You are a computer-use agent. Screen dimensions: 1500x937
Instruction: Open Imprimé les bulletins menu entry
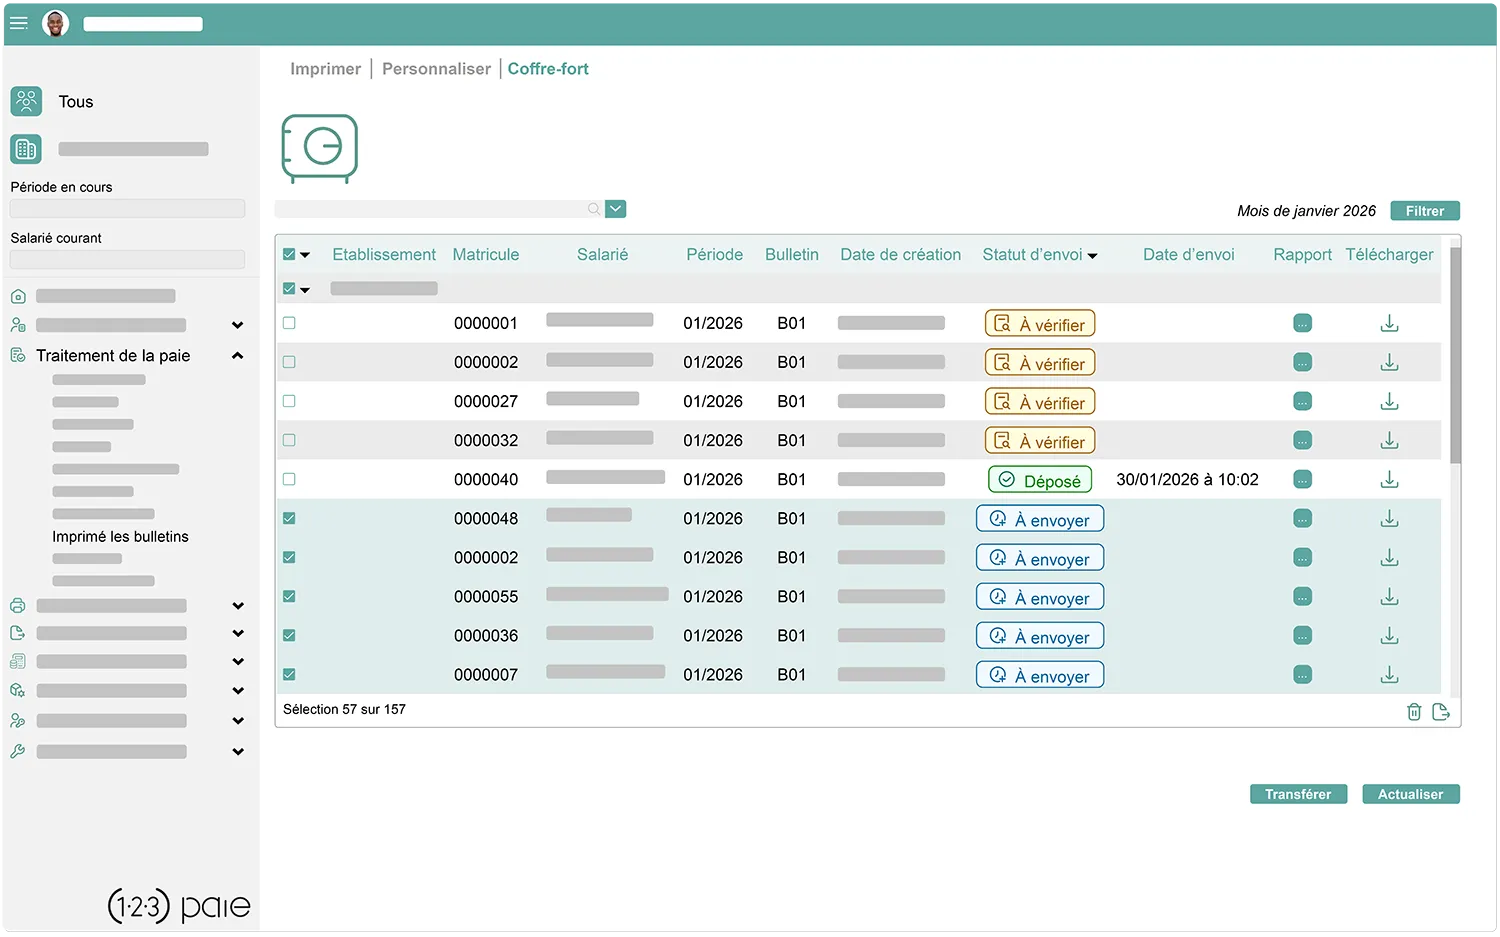(120, 536)
